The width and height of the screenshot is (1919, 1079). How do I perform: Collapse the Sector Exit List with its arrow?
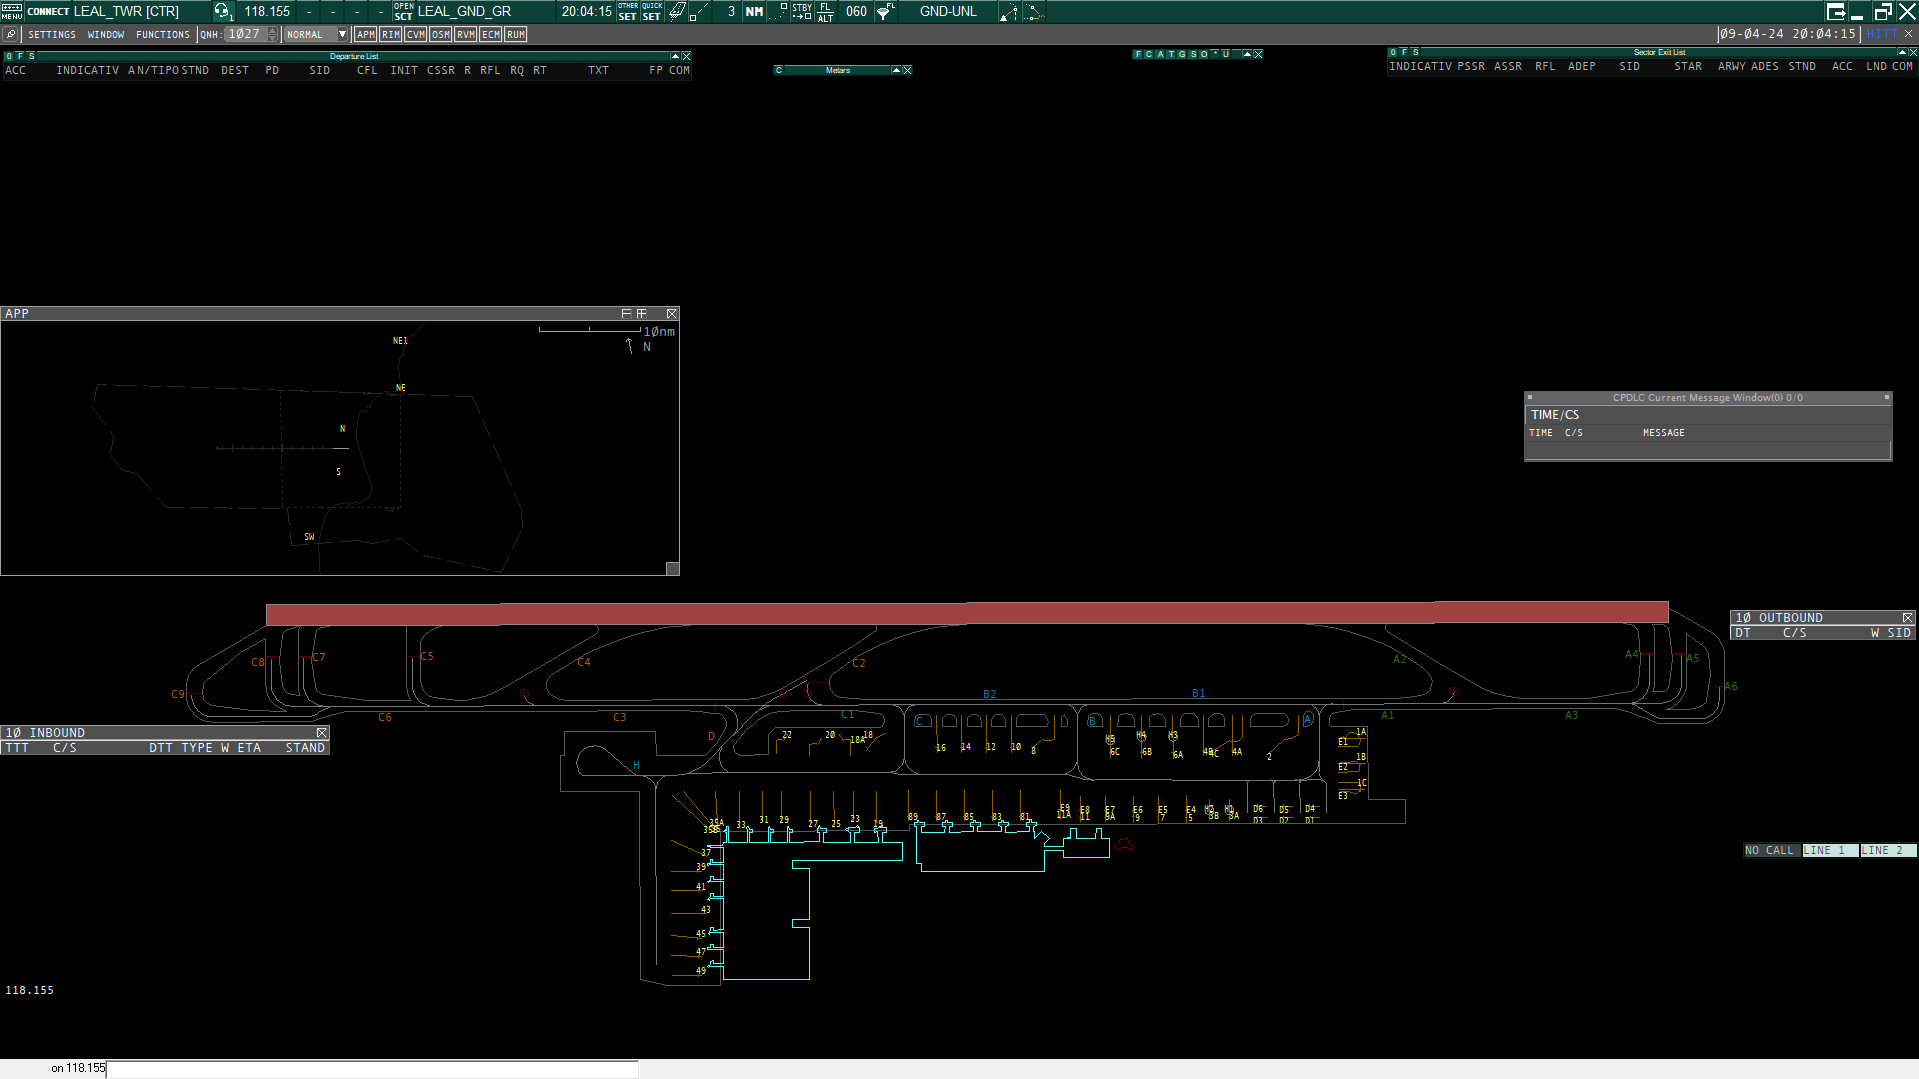point(1902,52)
